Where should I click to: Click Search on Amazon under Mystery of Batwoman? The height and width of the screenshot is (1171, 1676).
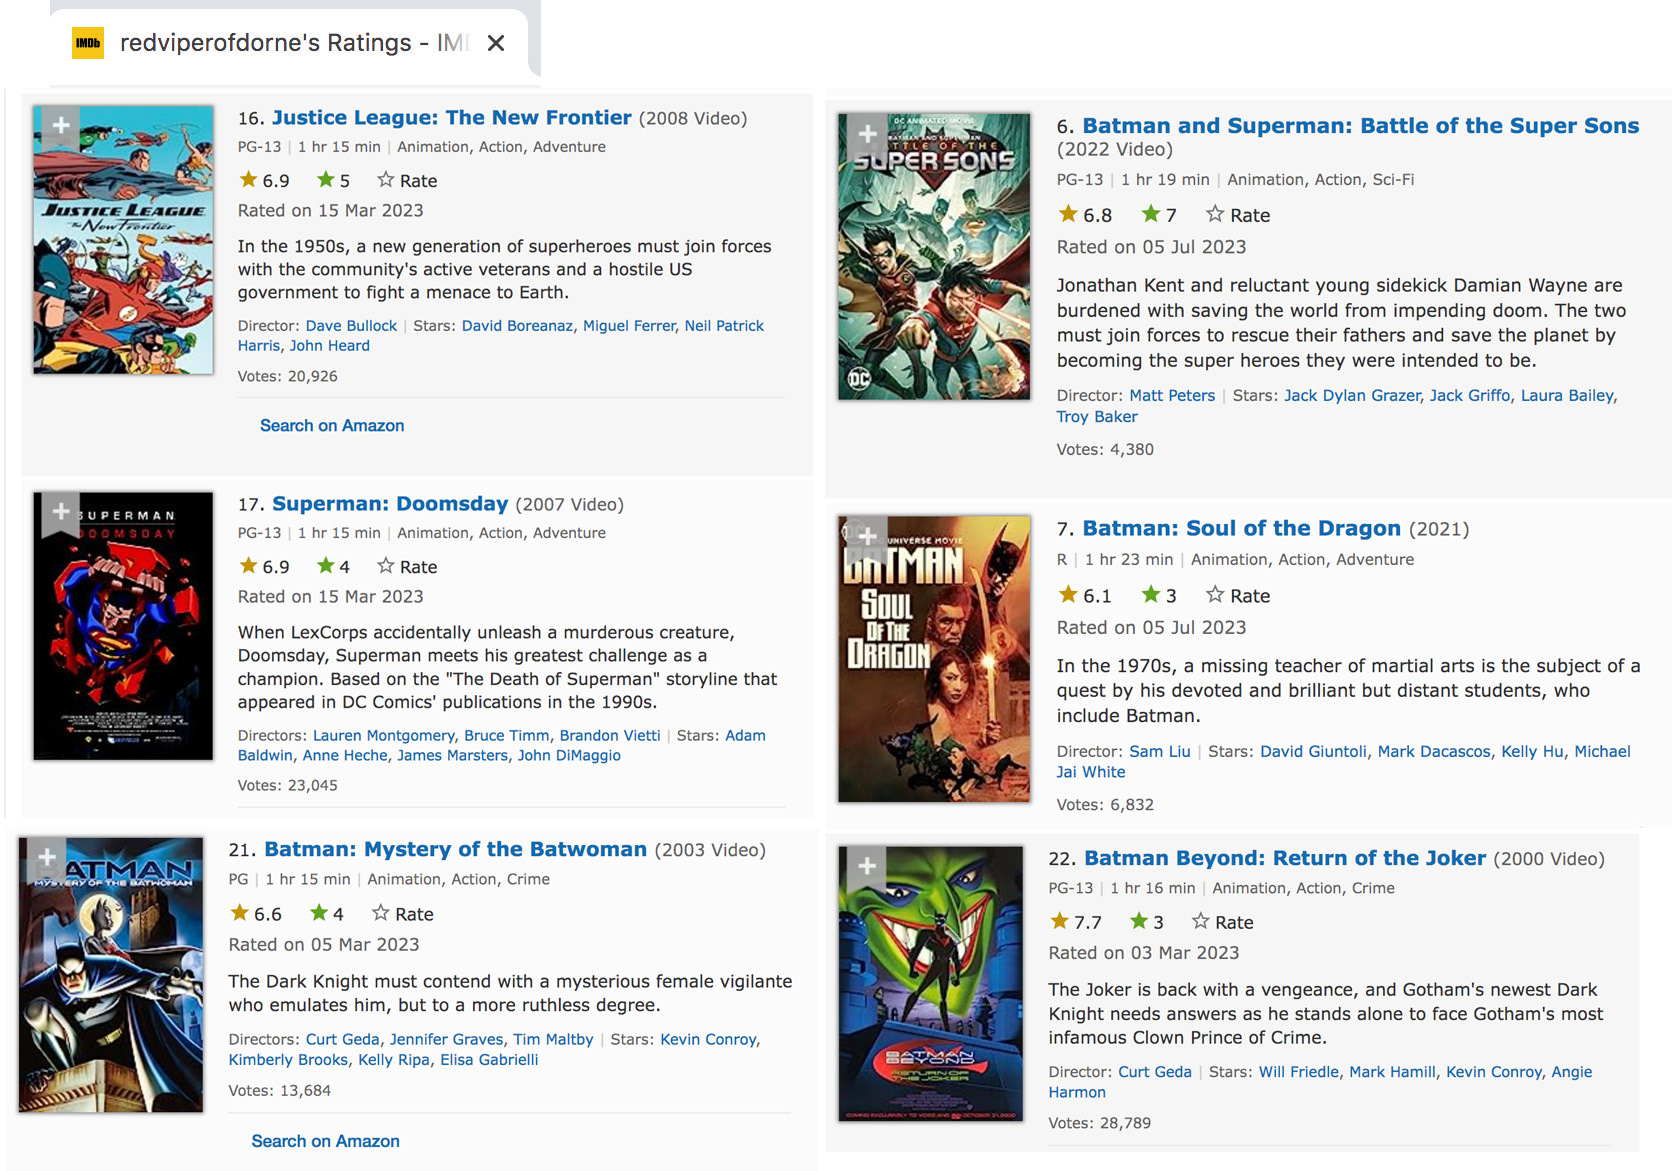325,1141
